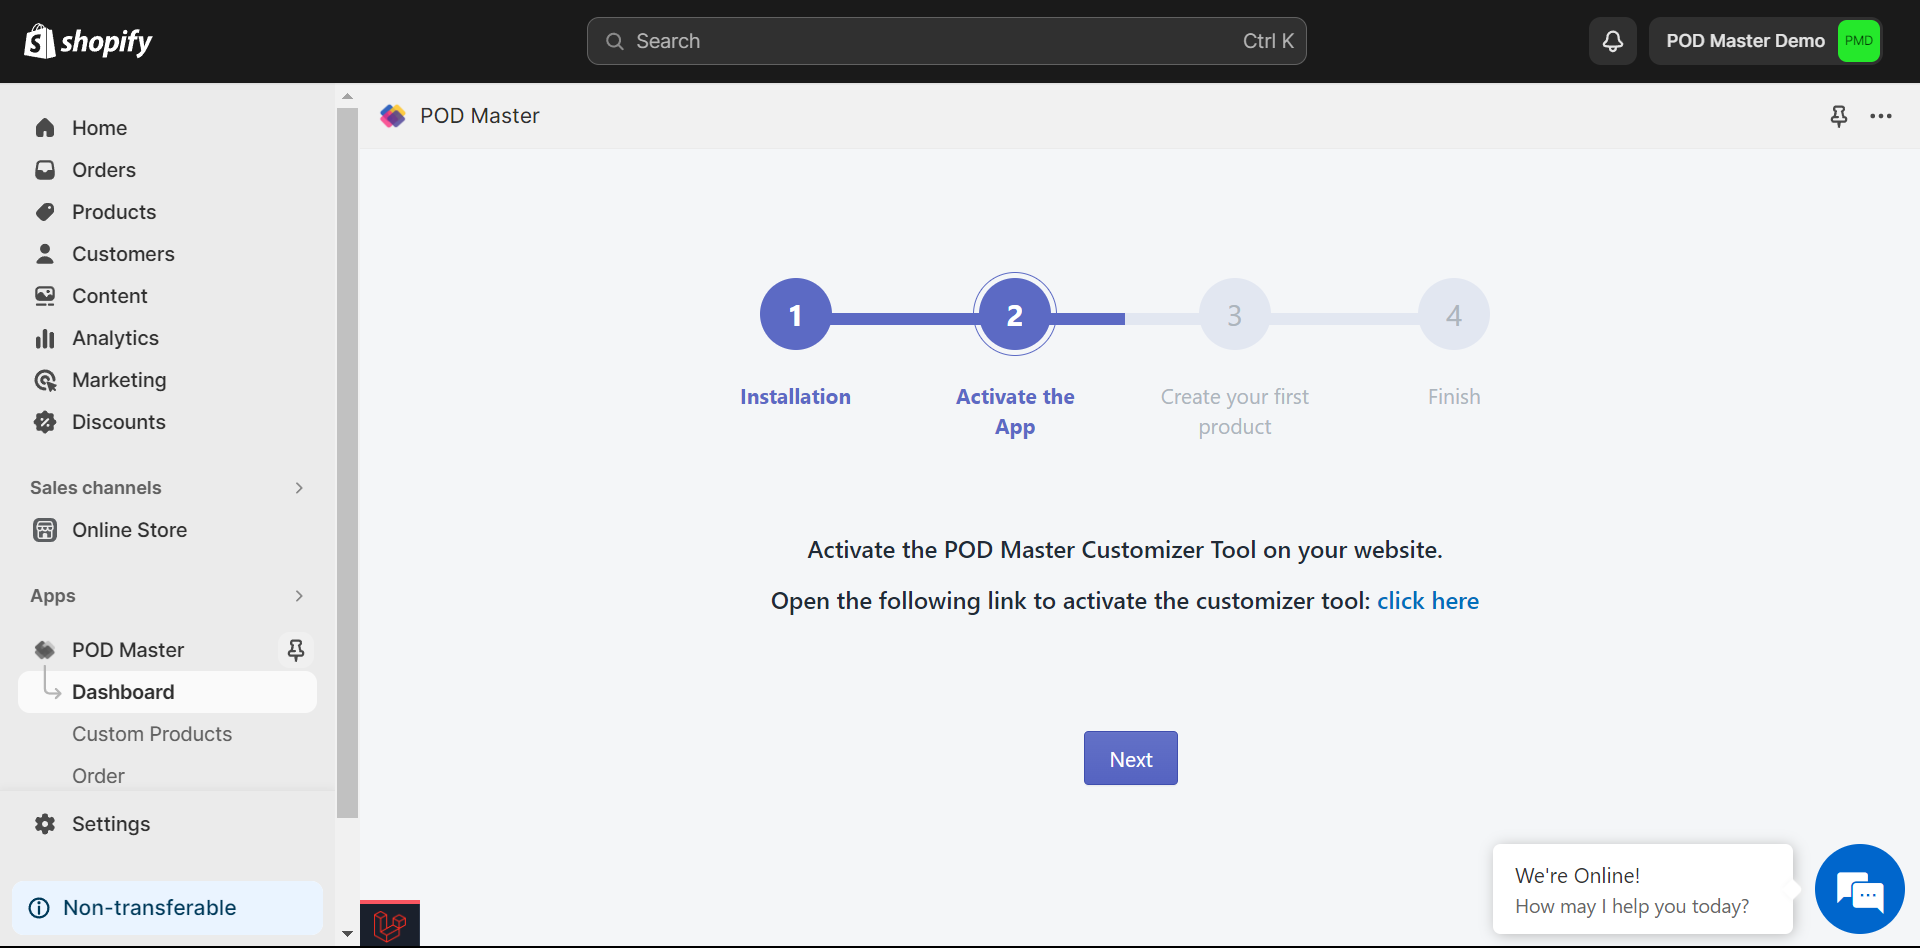Click the Laravel debug icon at bottom
This screenshot has height=948, width=1920.
pyautogui.click(x=390, y=925)
